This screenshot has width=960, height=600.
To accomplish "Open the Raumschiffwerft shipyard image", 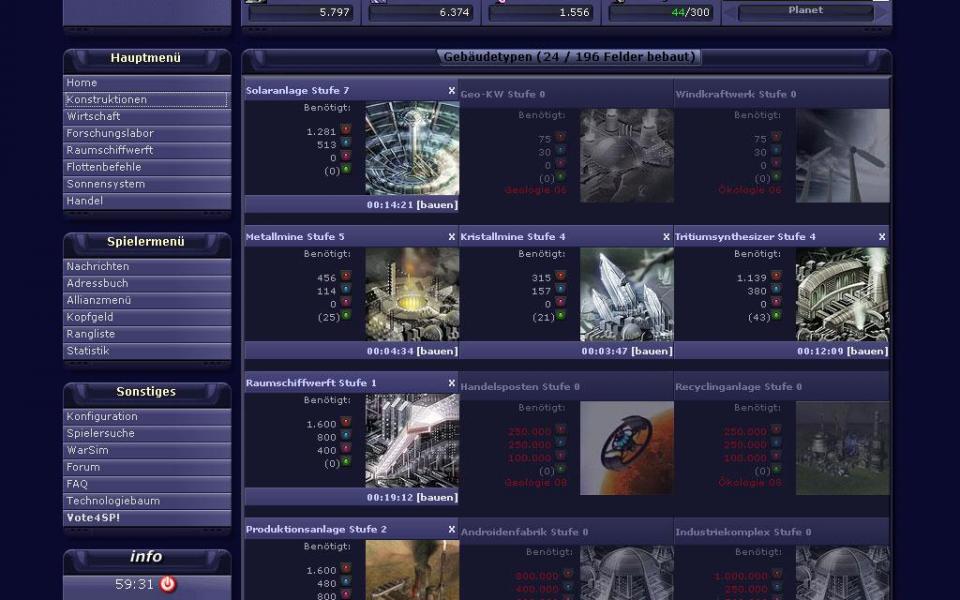I will click(412, 441).
